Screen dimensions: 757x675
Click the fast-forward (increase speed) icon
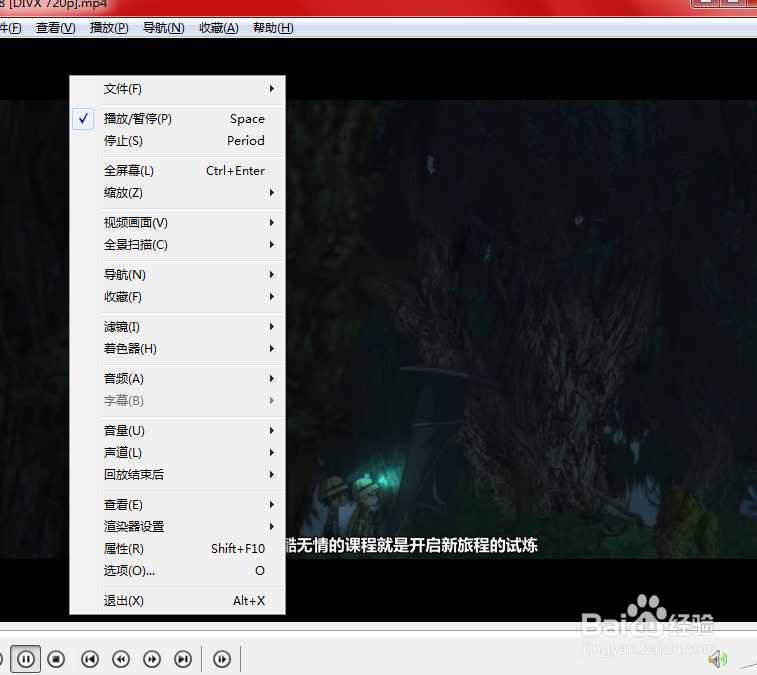tap(152, 659)
